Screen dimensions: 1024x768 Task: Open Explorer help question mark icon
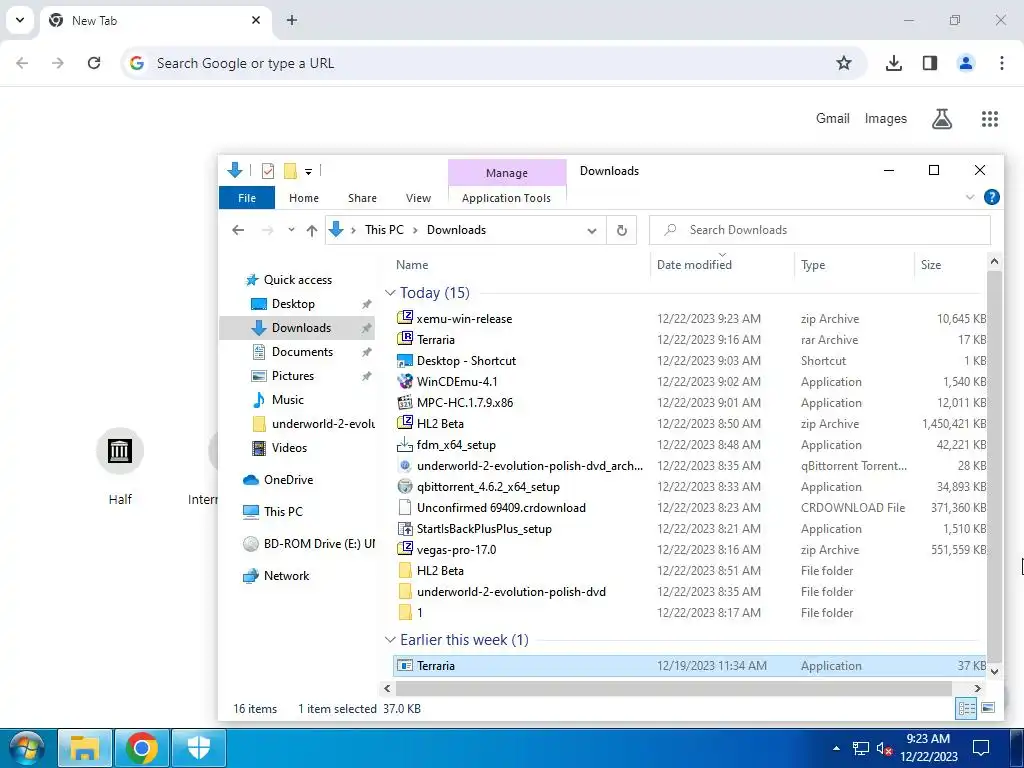coord(991,197)
